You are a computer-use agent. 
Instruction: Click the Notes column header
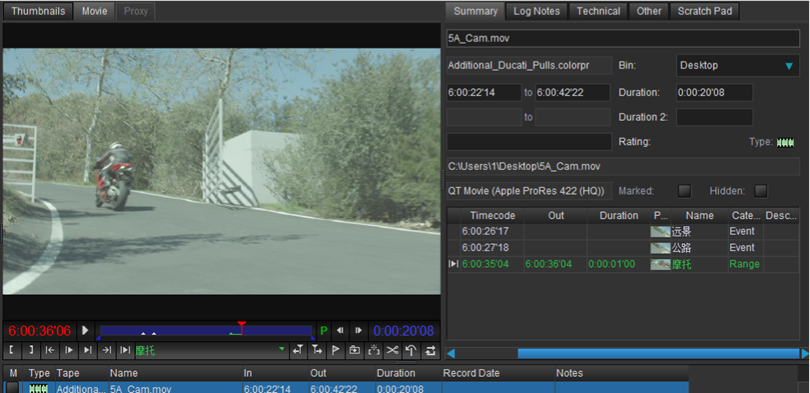621,373
